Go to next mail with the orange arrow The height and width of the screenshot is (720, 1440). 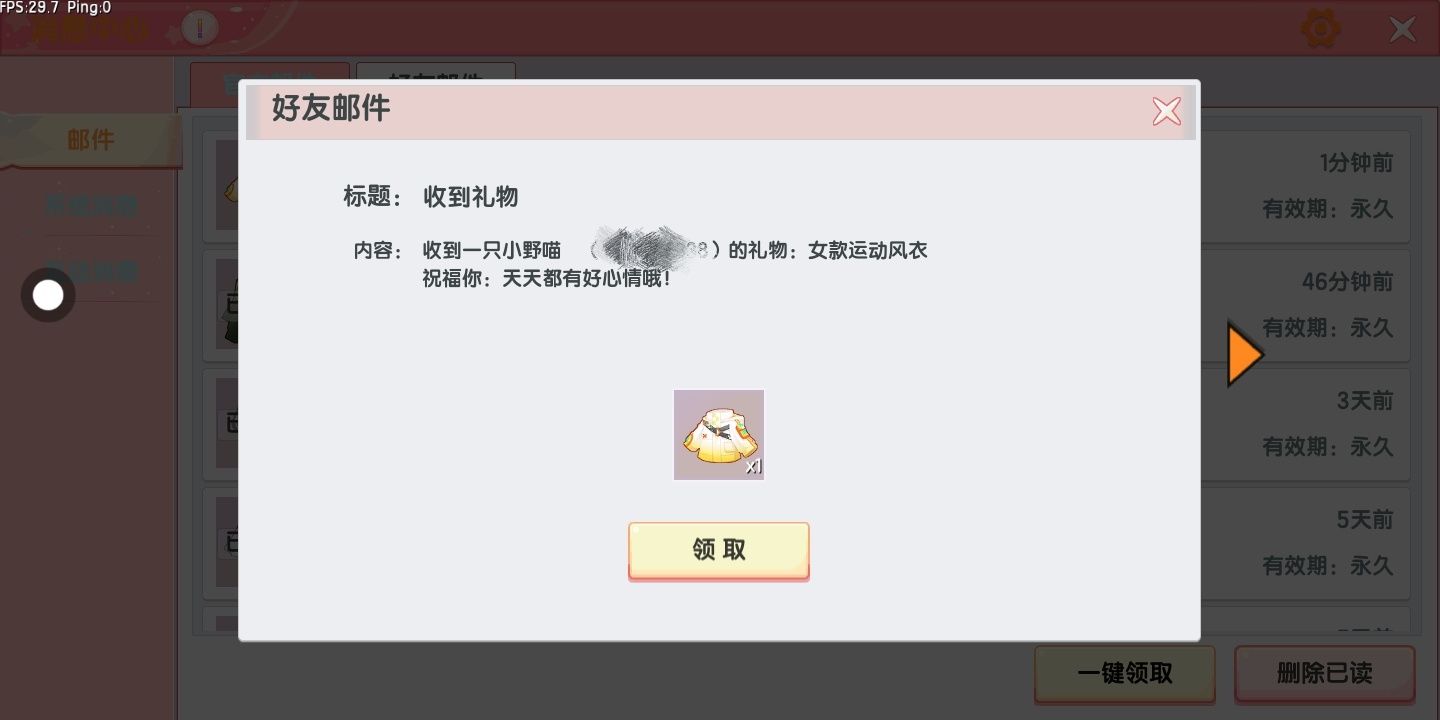tap(1245, 353)
